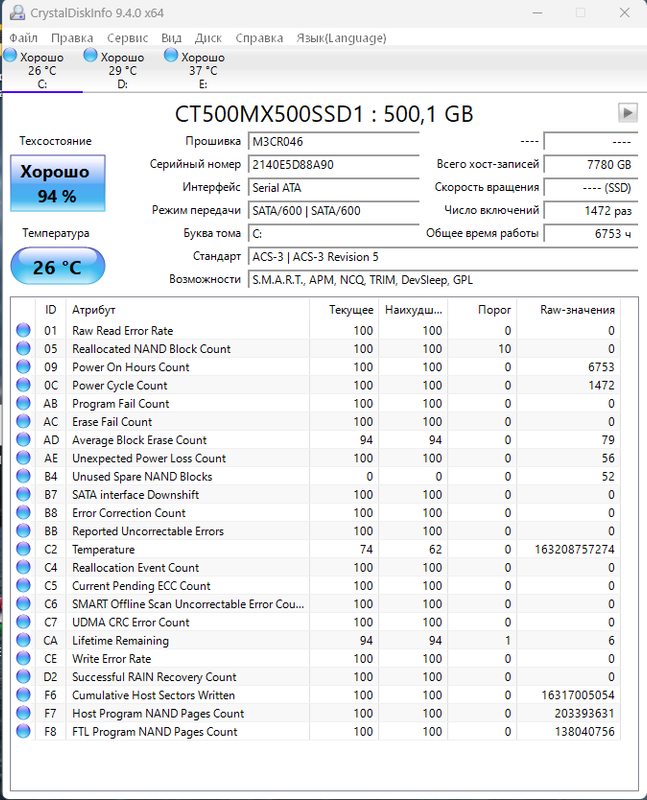Click the raw value 163208757274

tap(574, 549)
